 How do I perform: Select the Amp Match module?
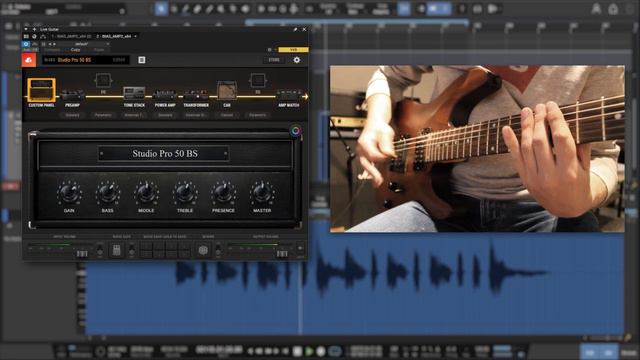(x=289, y=98)
